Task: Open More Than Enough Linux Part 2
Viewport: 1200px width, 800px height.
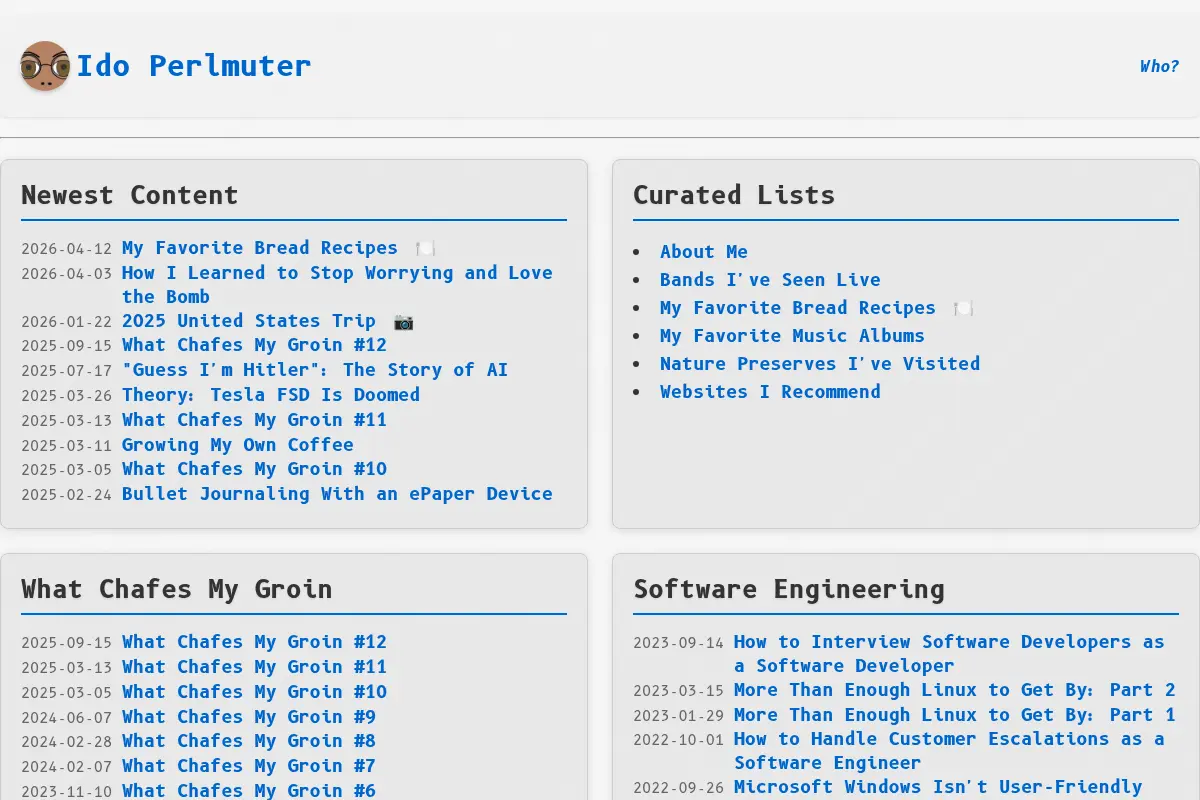Action: (x=955, y=690)
